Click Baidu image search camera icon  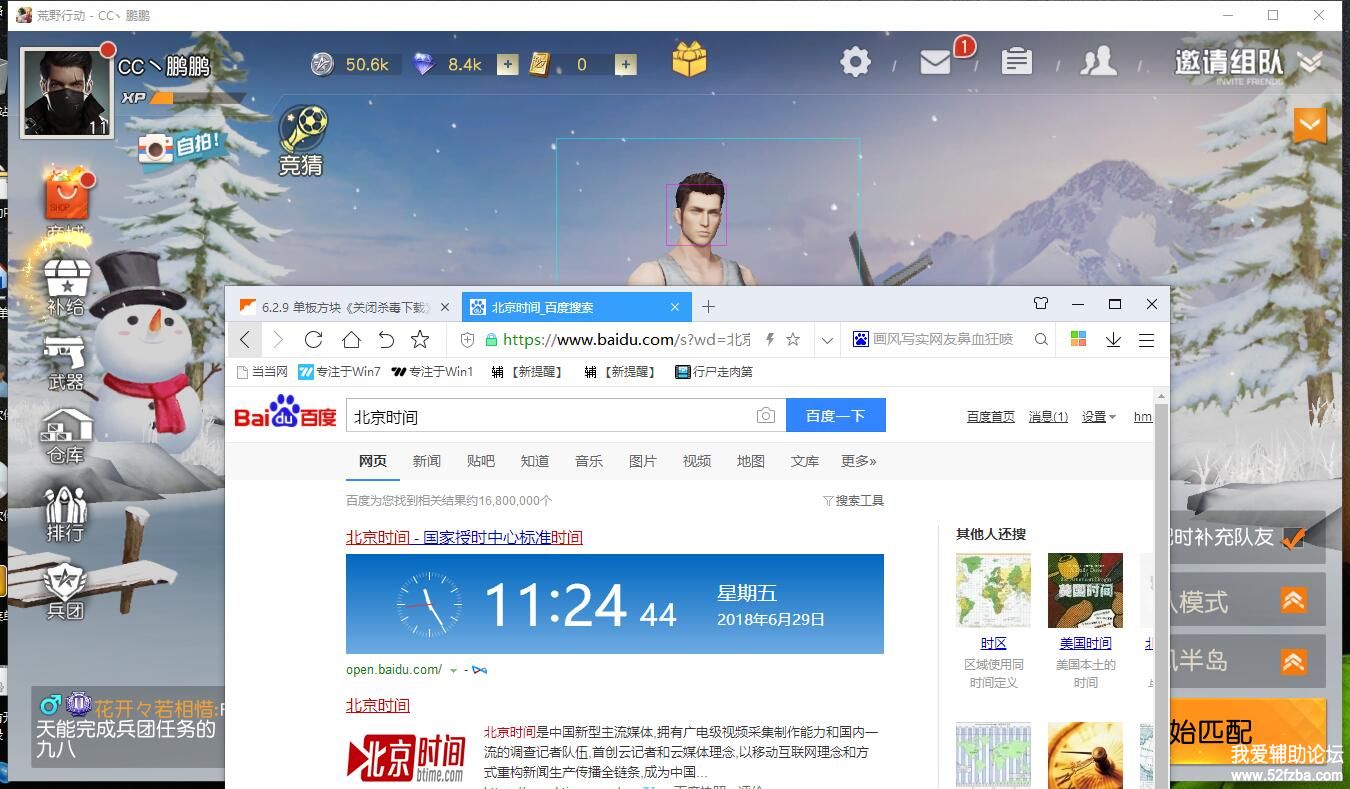pos(766,415)
